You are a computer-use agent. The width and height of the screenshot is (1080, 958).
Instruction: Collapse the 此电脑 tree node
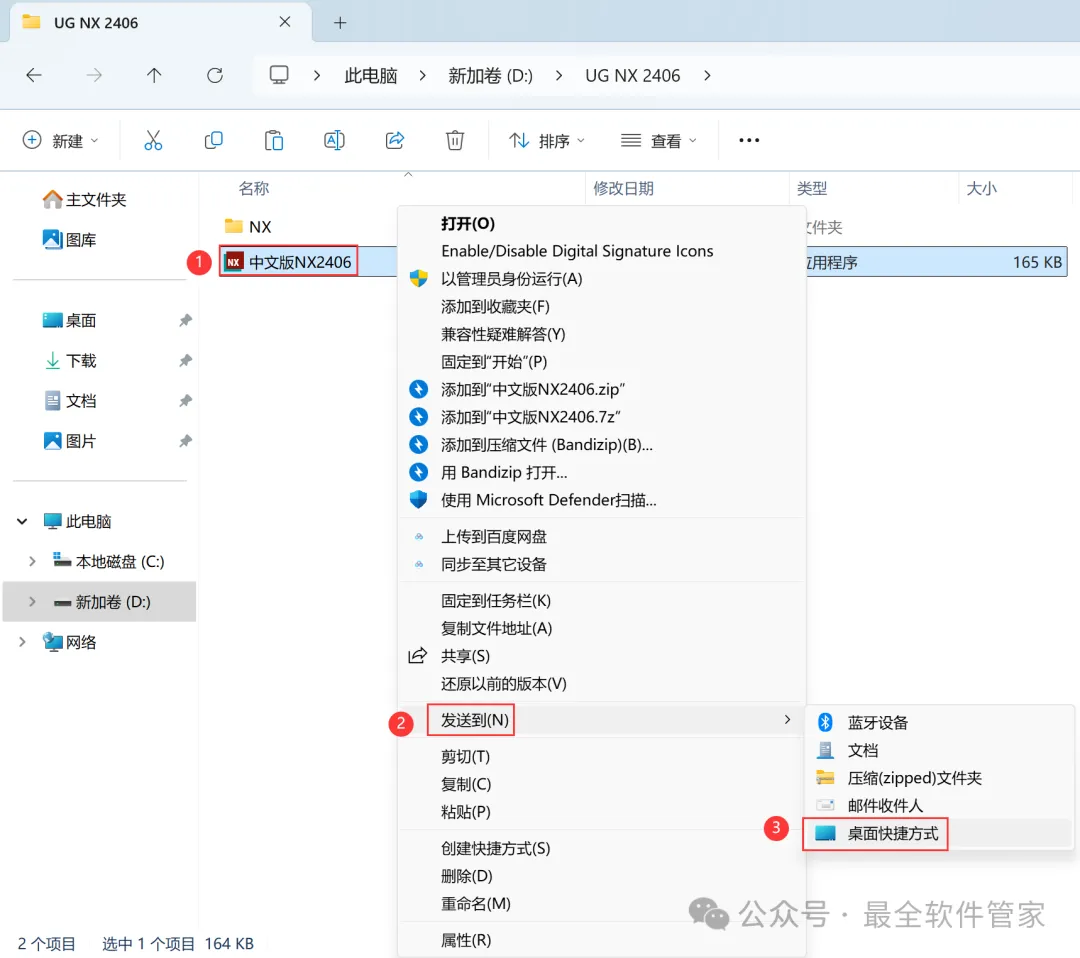[22, 521]
